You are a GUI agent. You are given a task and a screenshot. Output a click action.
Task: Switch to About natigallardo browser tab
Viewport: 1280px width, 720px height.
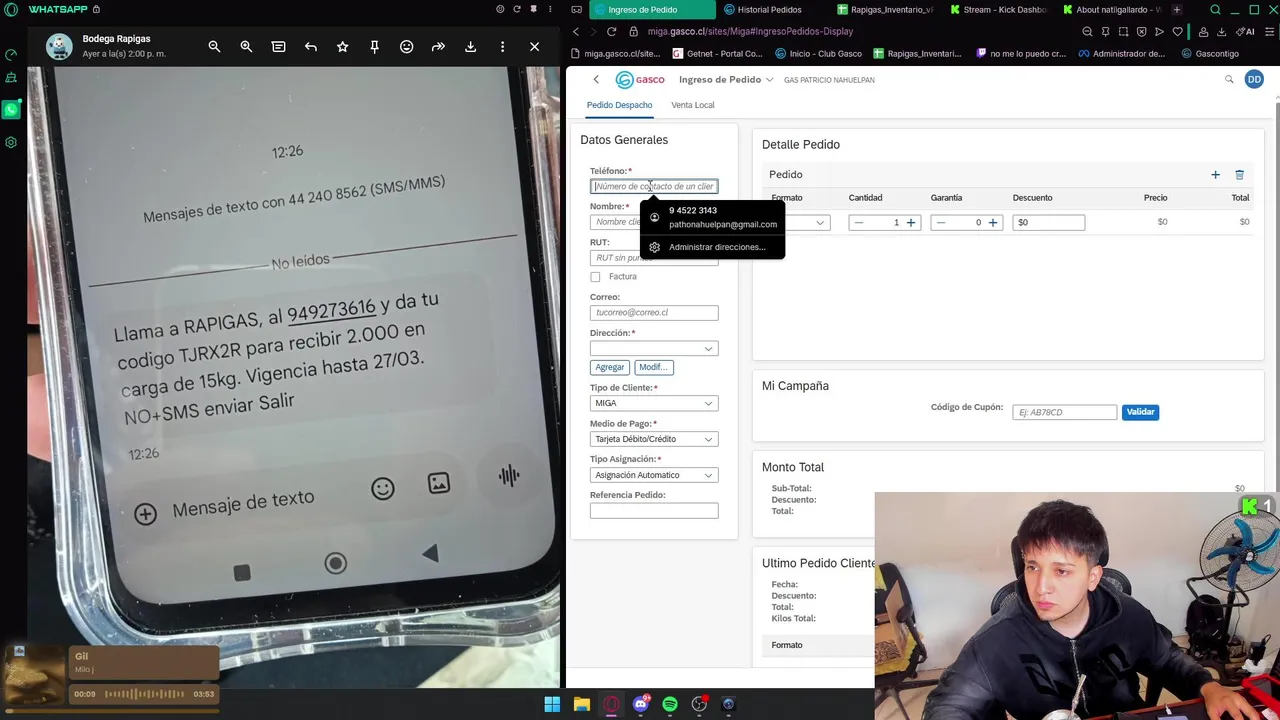tap(1115, 10)
